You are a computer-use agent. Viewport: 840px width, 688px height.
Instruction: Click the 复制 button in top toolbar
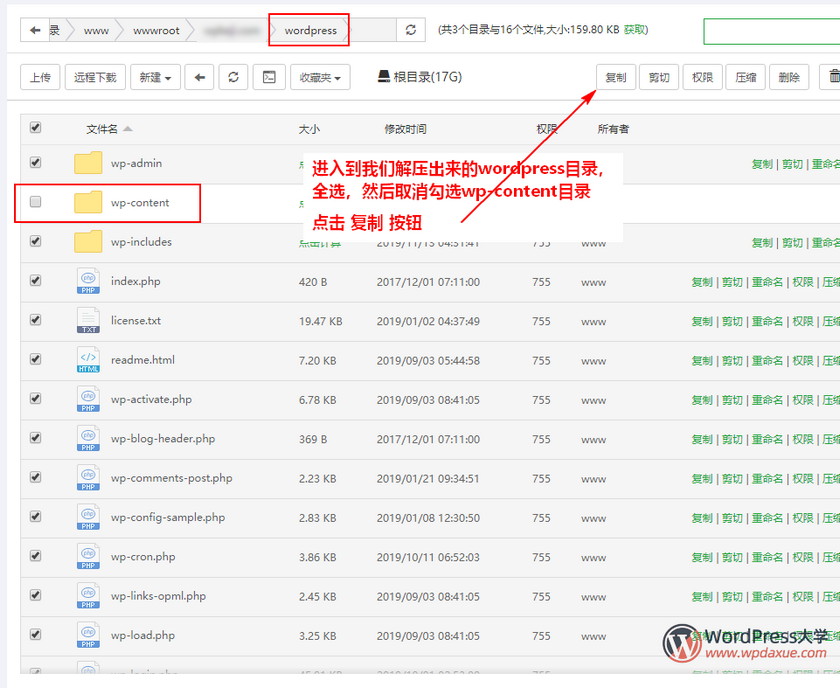click(x=616, y=78)
